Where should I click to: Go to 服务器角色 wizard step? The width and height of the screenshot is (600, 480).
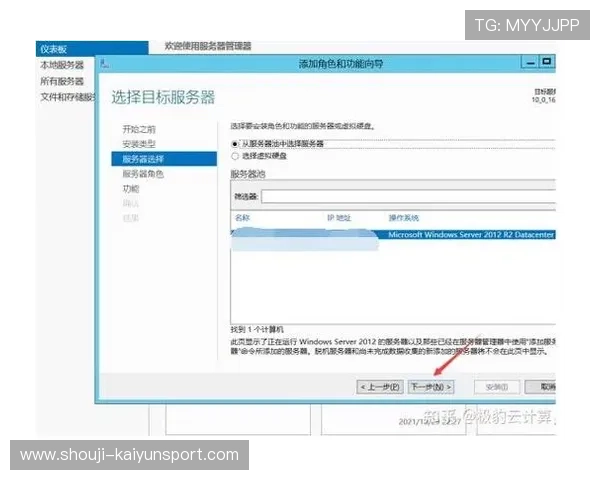143,174
